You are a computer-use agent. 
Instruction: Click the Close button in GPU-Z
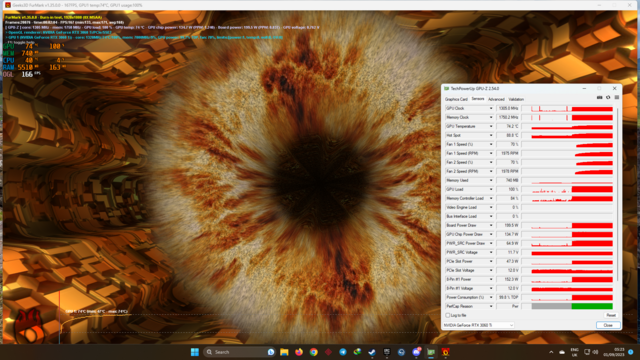[x=608, y=325]
